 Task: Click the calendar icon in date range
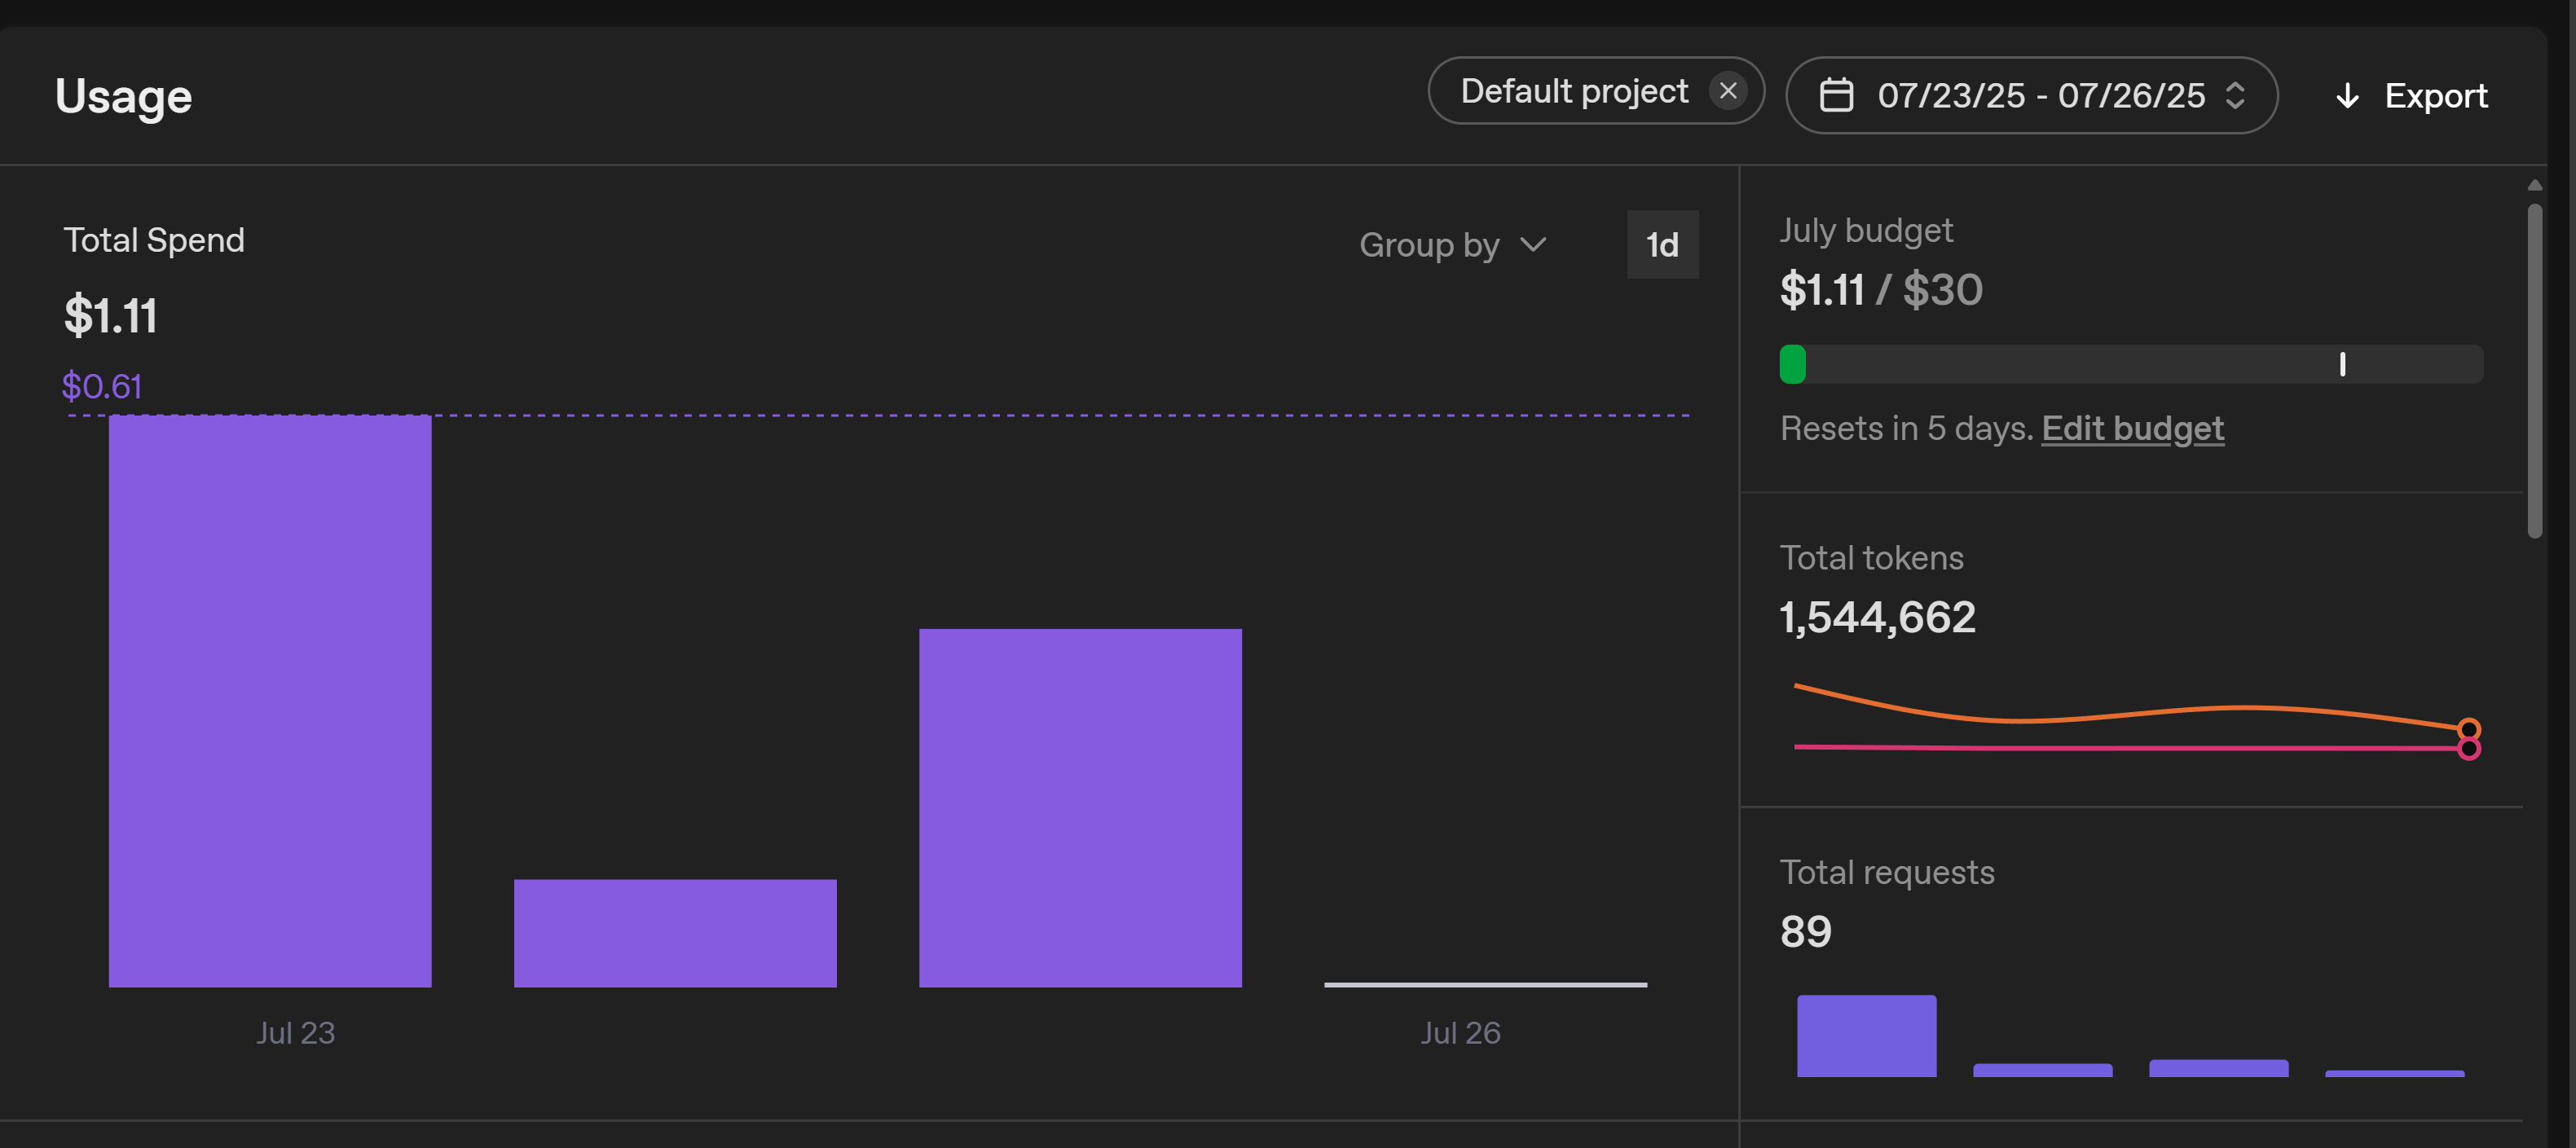1836,95
